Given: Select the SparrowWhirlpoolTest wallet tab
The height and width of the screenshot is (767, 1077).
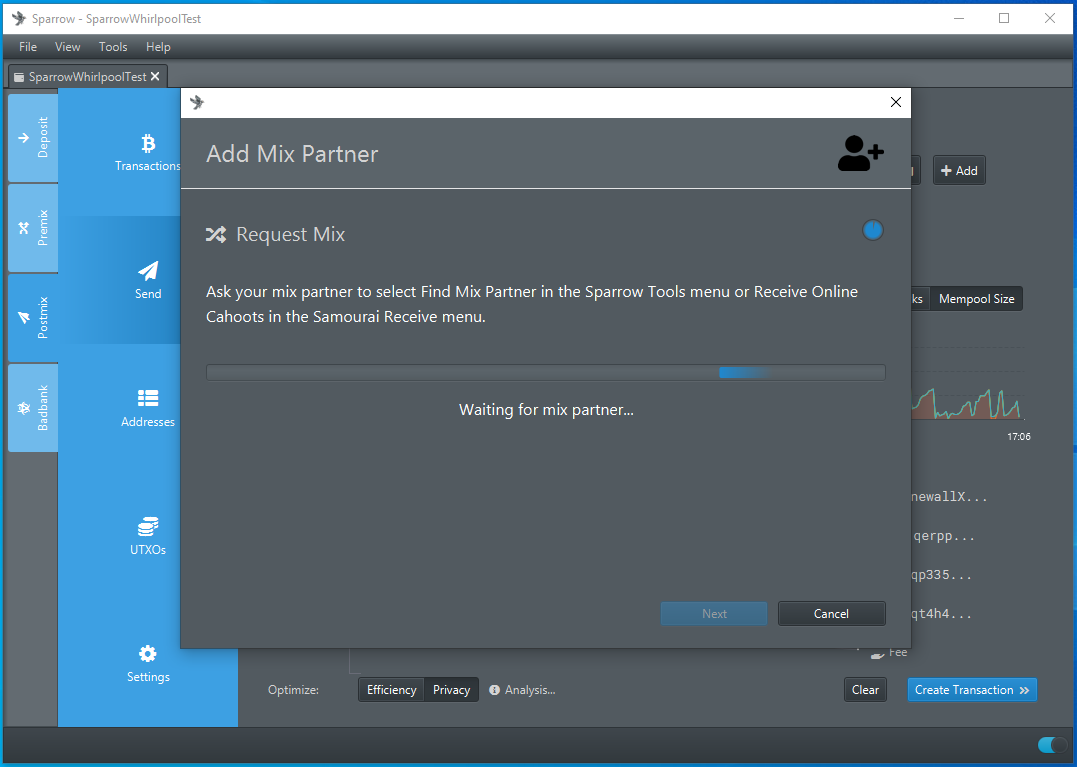Looking at the screenshot, I should (87, 77).
